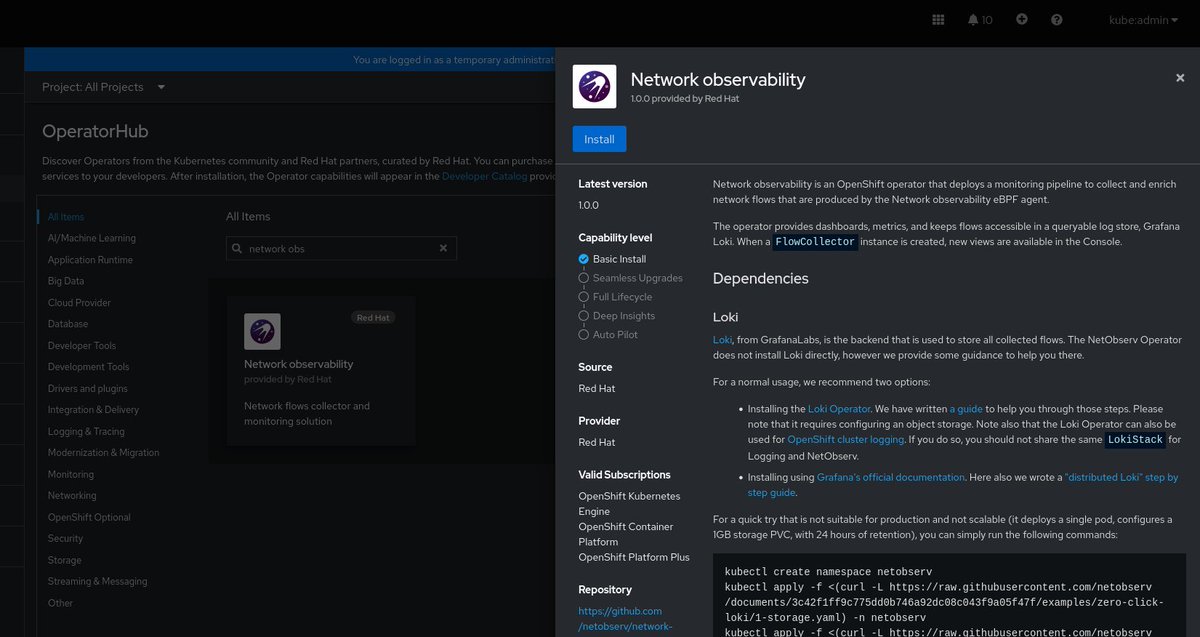Close the Network observability side panel
Viewport: 1200px width, 637px height.
coord(1180,78)
